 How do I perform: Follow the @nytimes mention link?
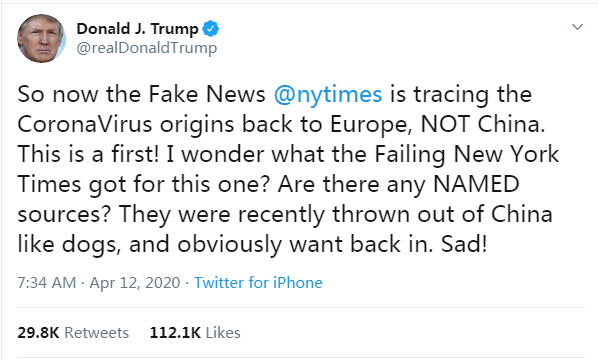click(328, 95)
